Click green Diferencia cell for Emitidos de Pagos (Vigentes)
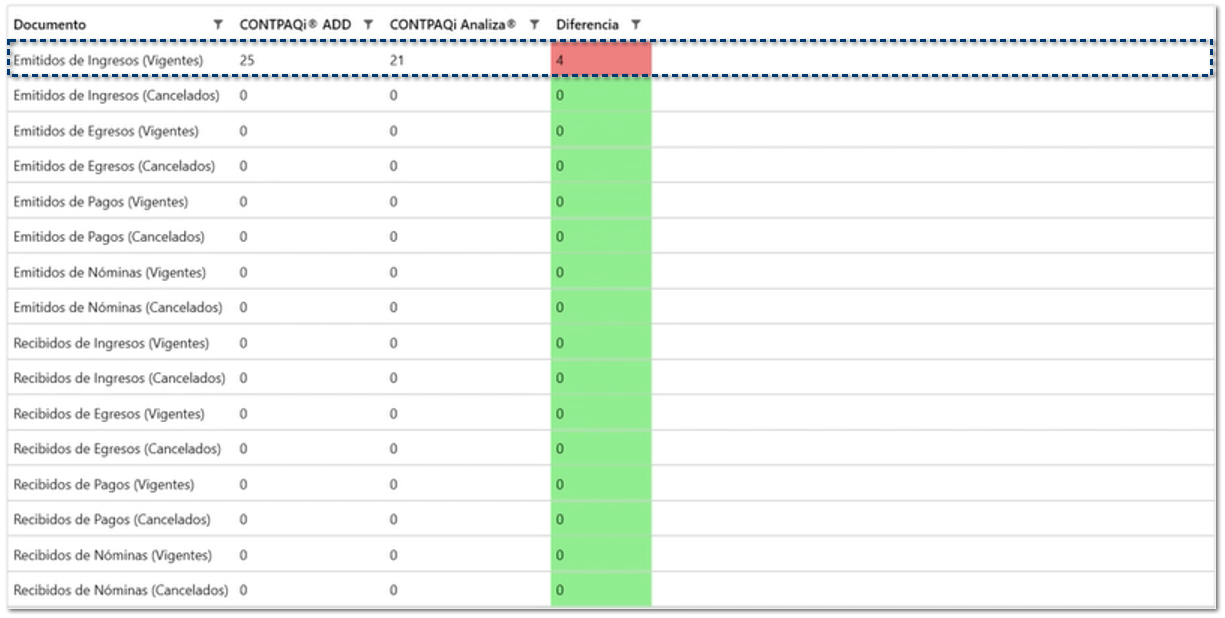Viewport: 1225px width, 618px height. coord(601,201)
